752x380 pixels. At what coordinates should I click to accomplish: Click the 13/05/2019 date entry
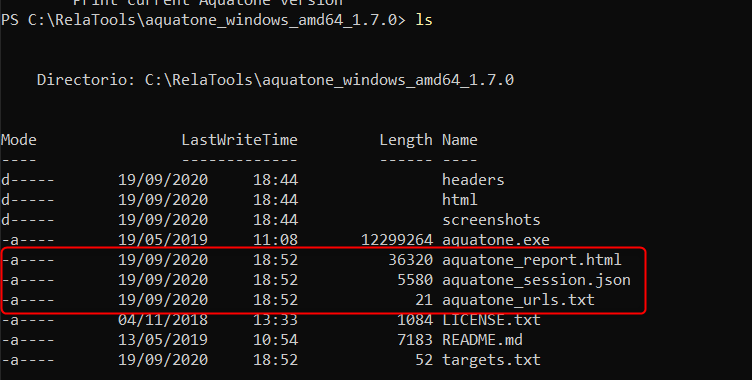163,340
